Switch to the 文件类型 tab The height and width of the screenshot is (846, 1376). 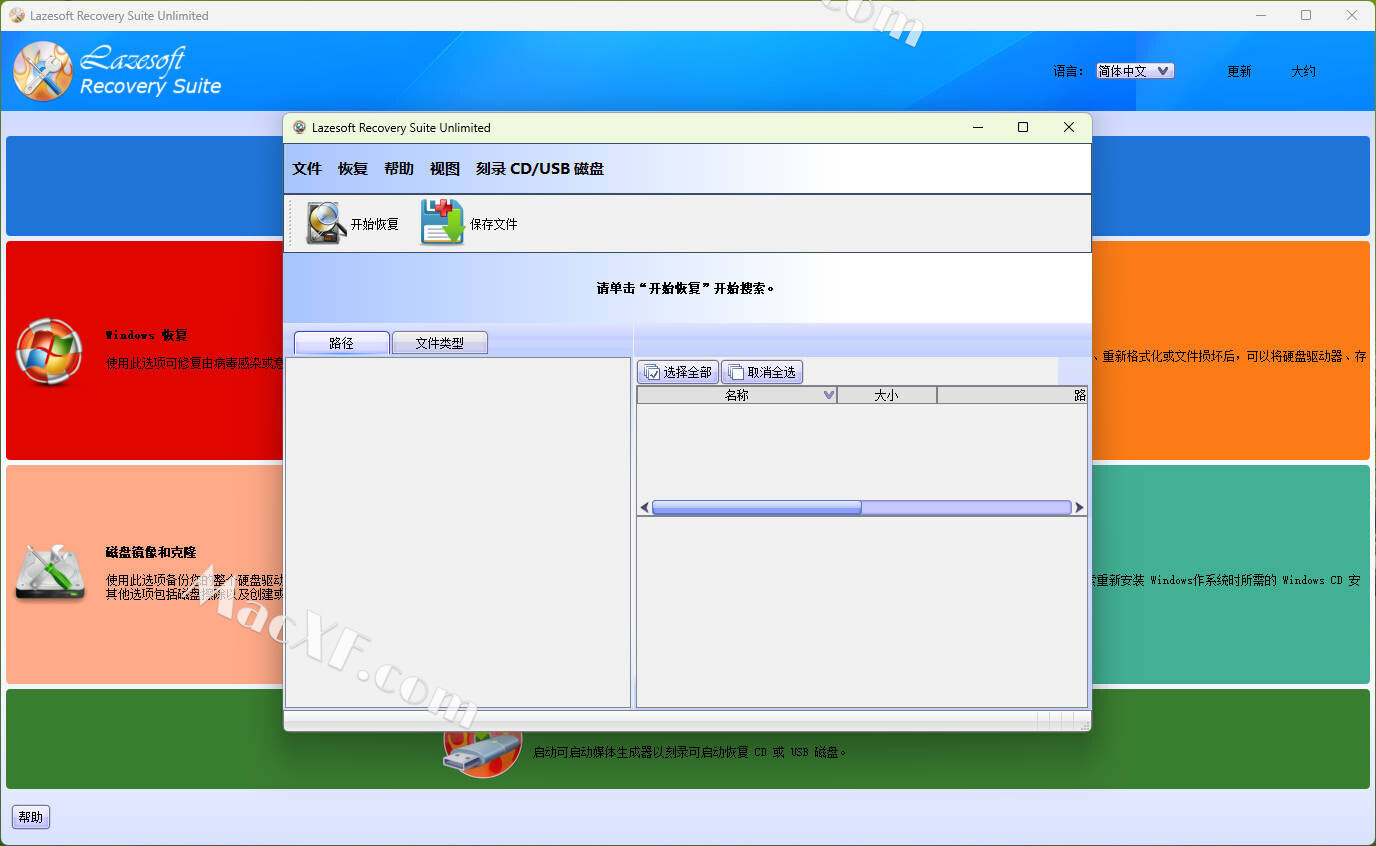click(440, 343)
